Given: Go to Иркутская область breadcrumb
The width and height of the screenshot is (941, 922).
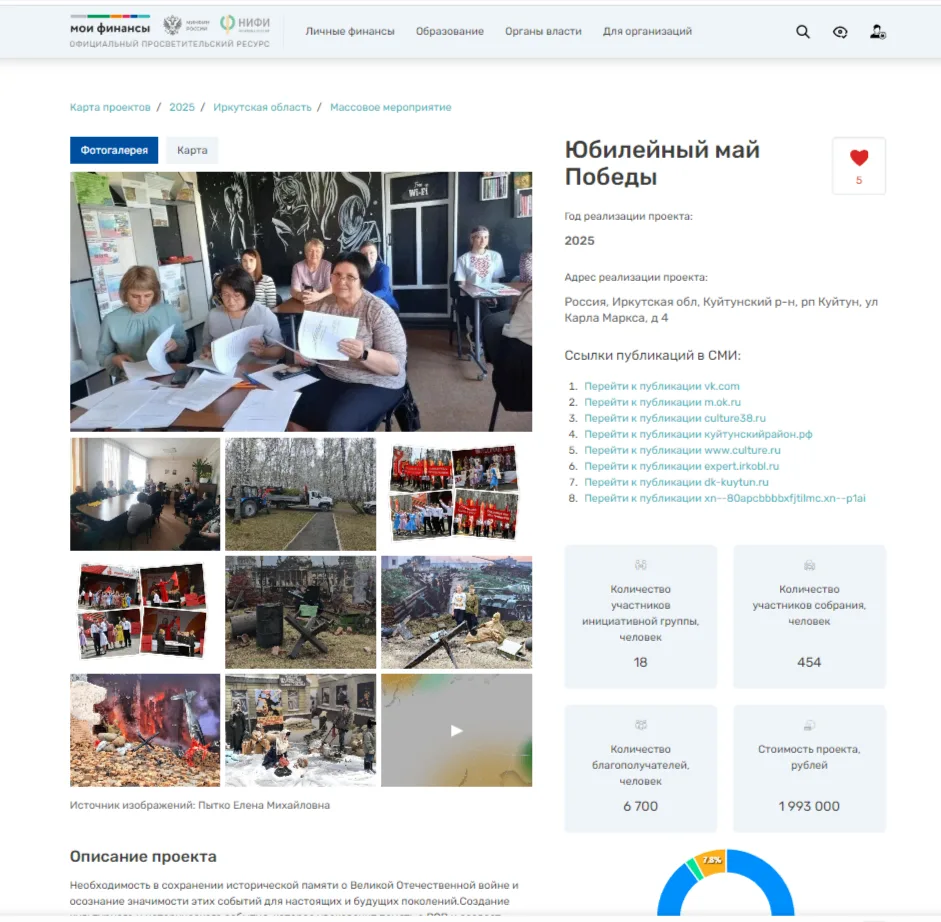Looking at the screenshot, I should tap(262, 107).
